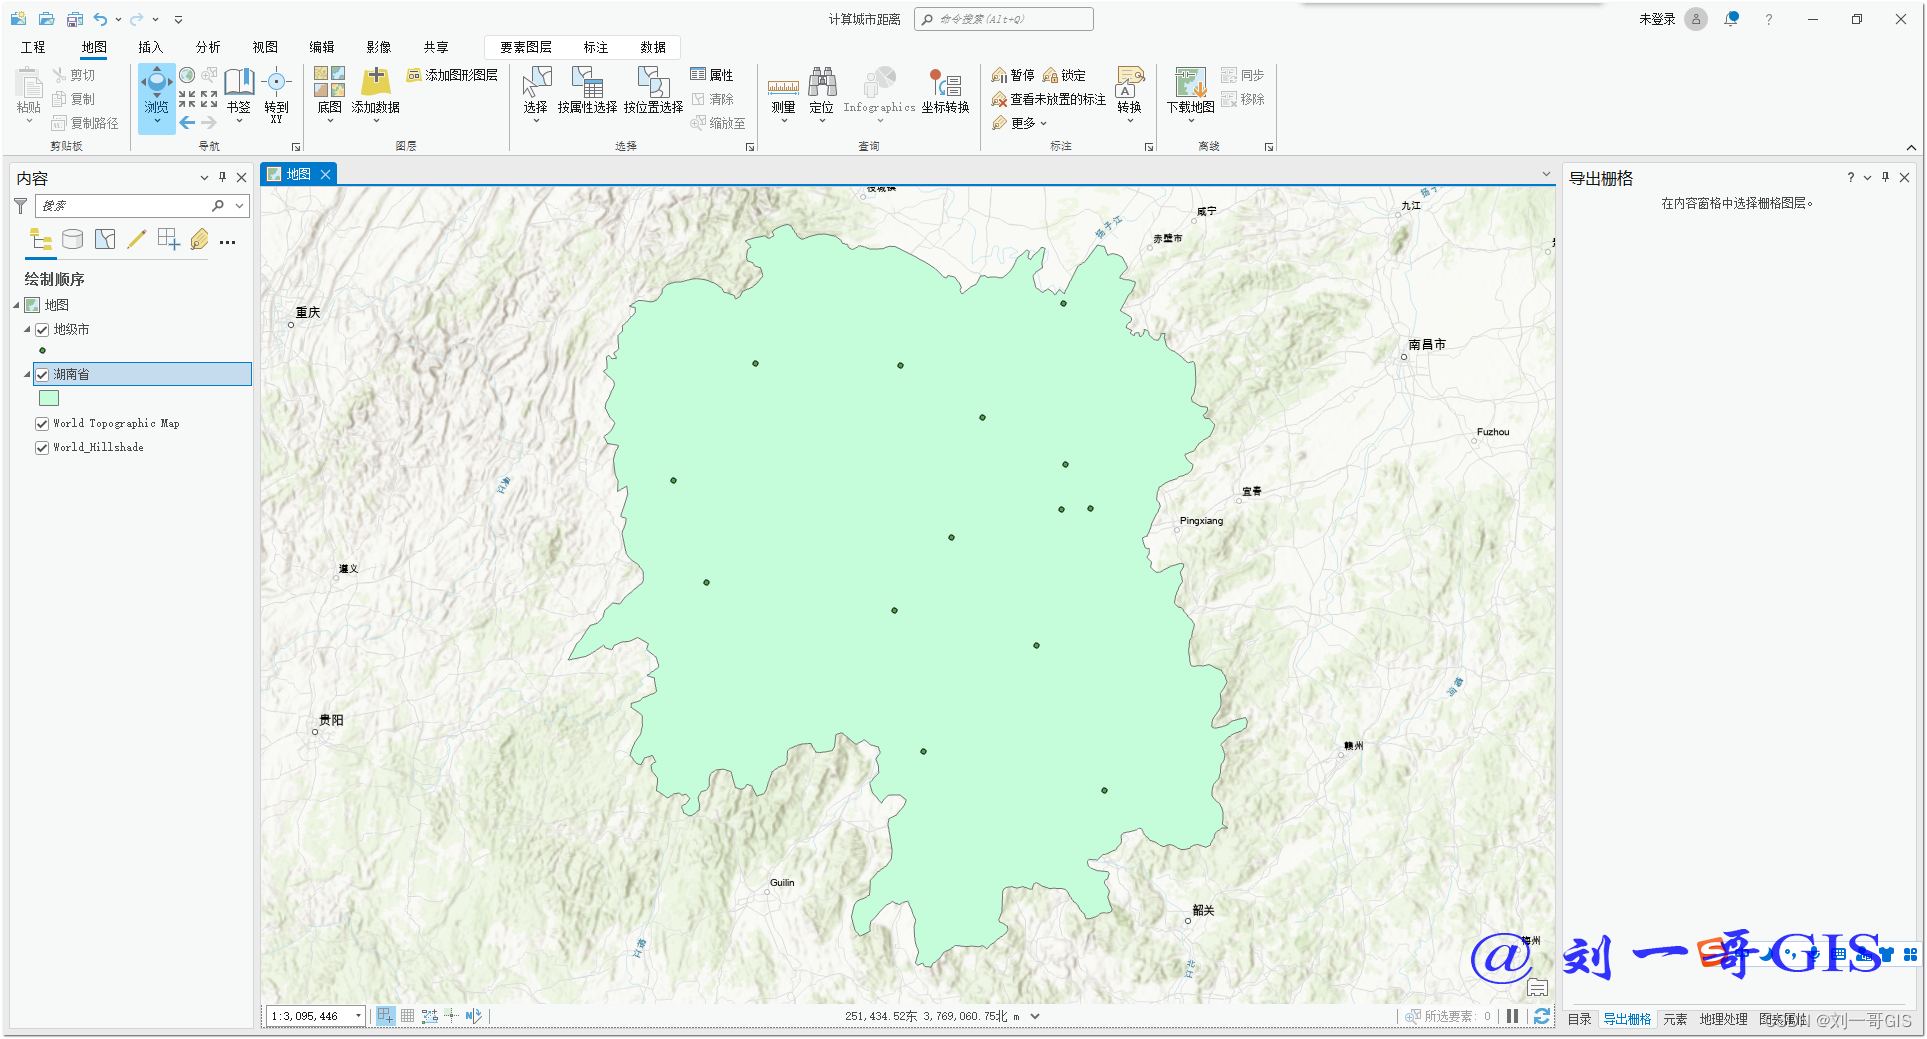Open Select By Attributes (按属性选择)
1927x1039 pixels.
coord(587,91)
